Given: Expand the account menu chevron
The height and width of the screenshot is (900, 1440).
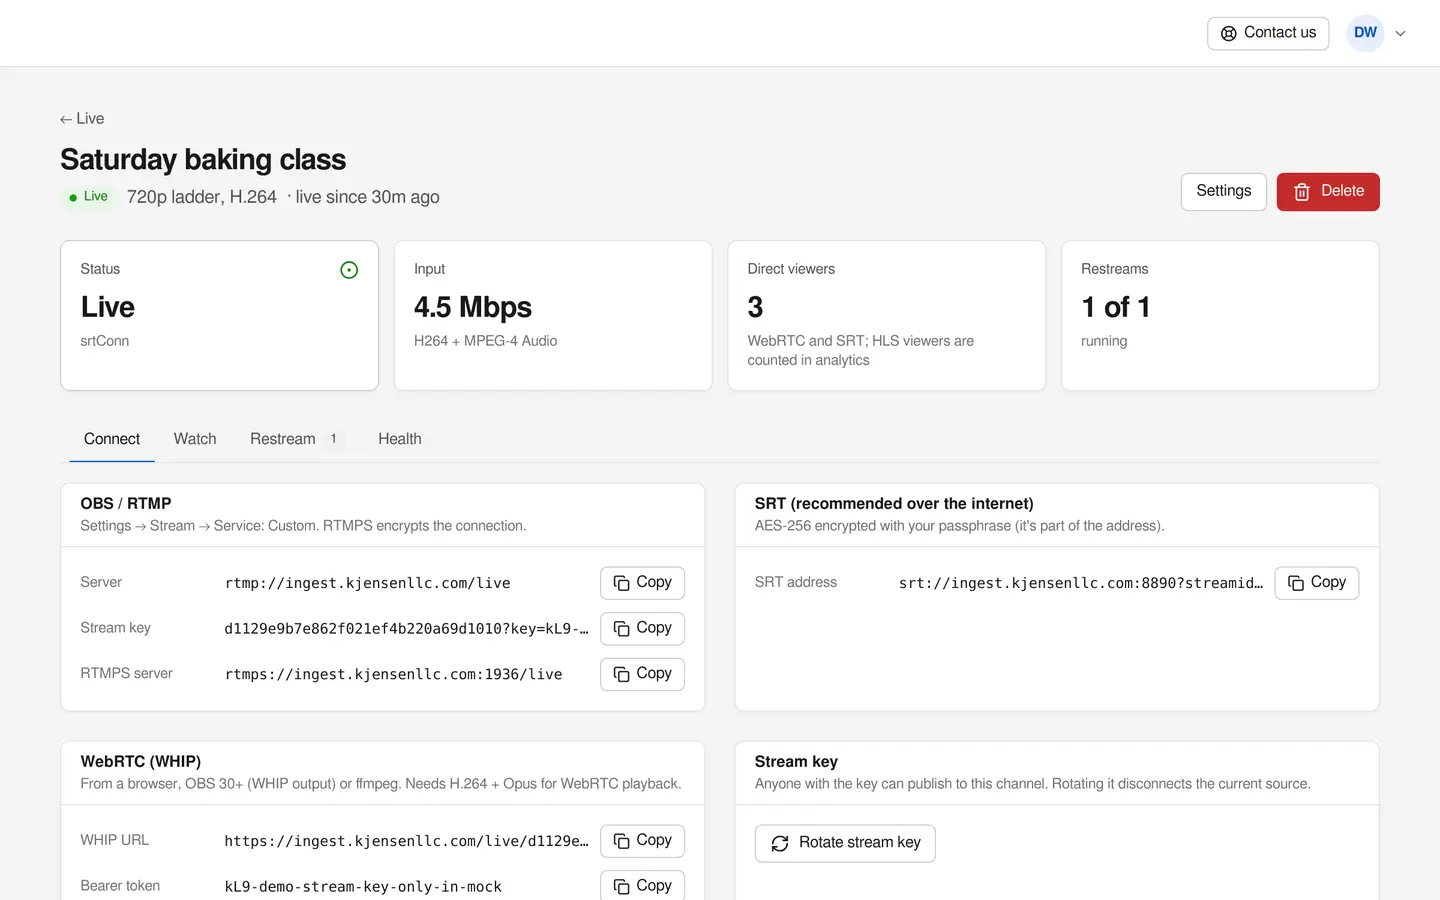Looking at the screenshot, I should click(1401, 33).
